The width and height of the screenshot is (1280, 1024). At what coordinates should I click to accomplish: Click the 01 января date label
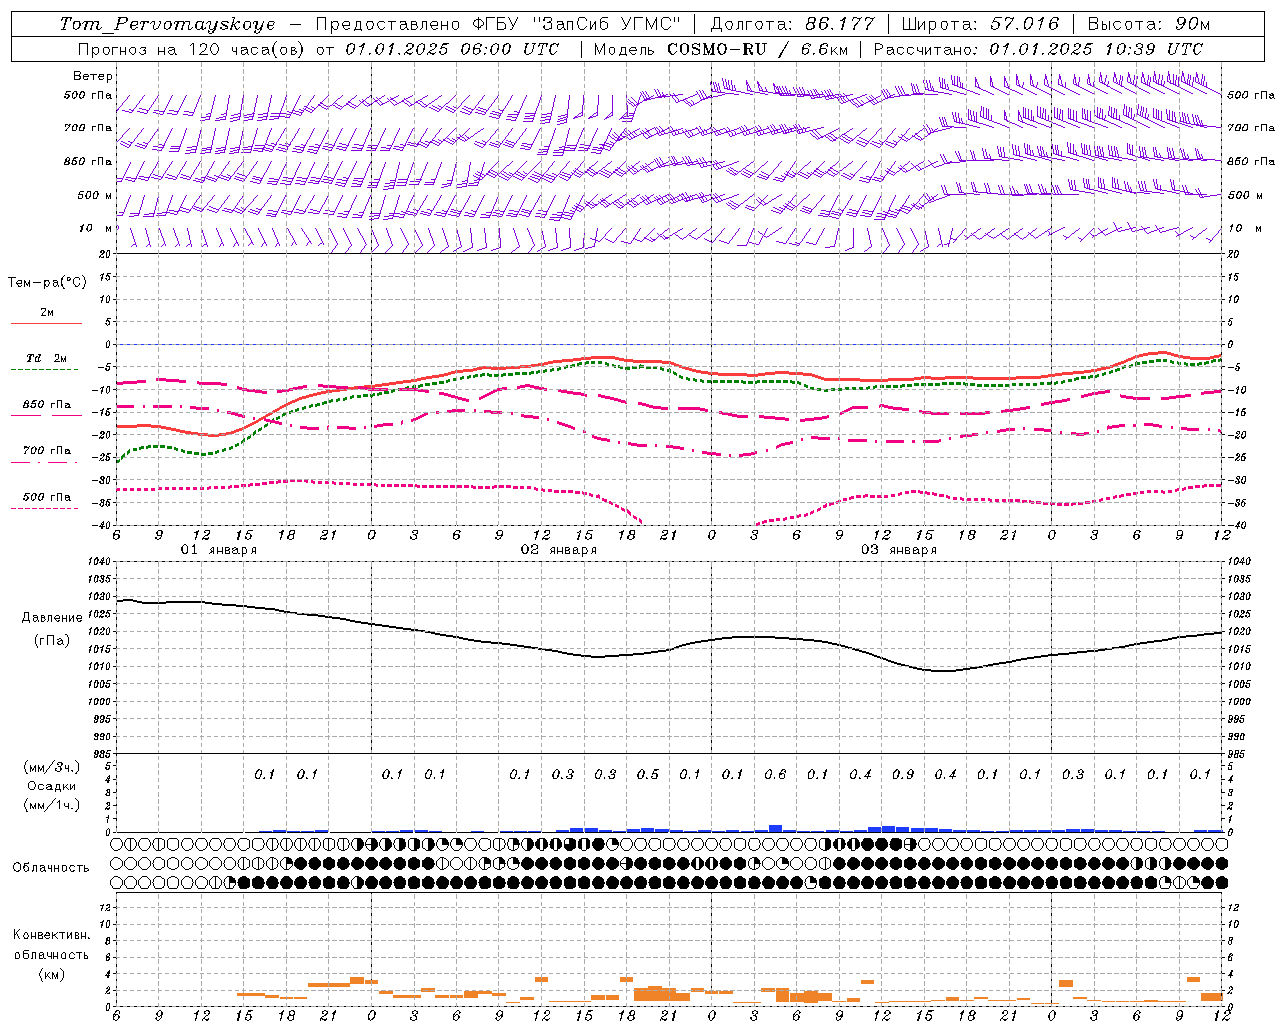coord(218,550)
